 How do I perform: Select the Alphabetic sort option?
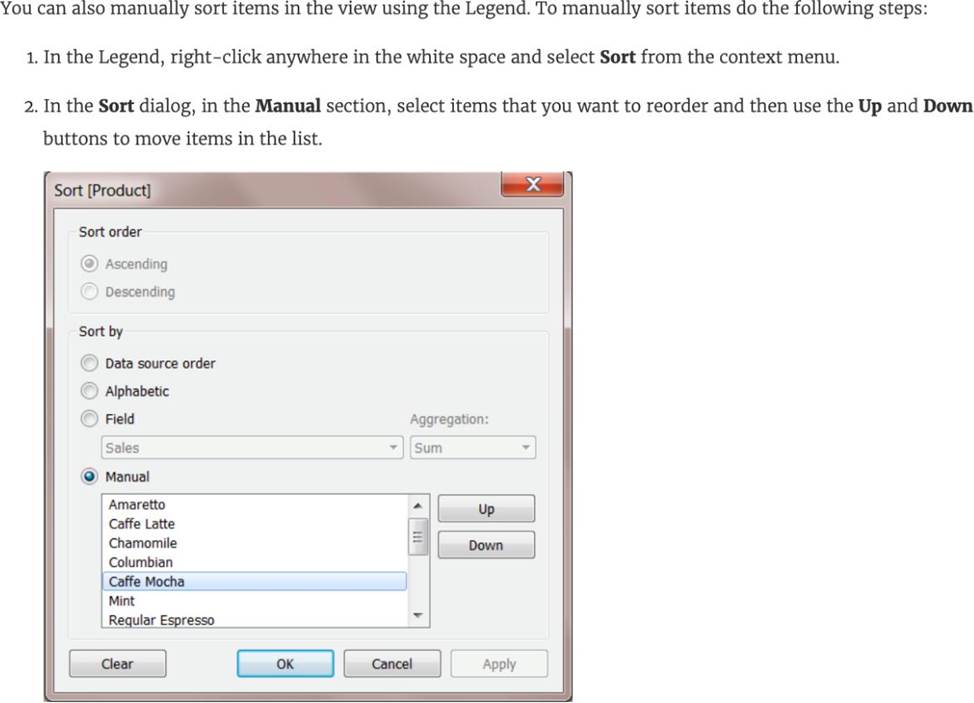[x=90, y=392]
